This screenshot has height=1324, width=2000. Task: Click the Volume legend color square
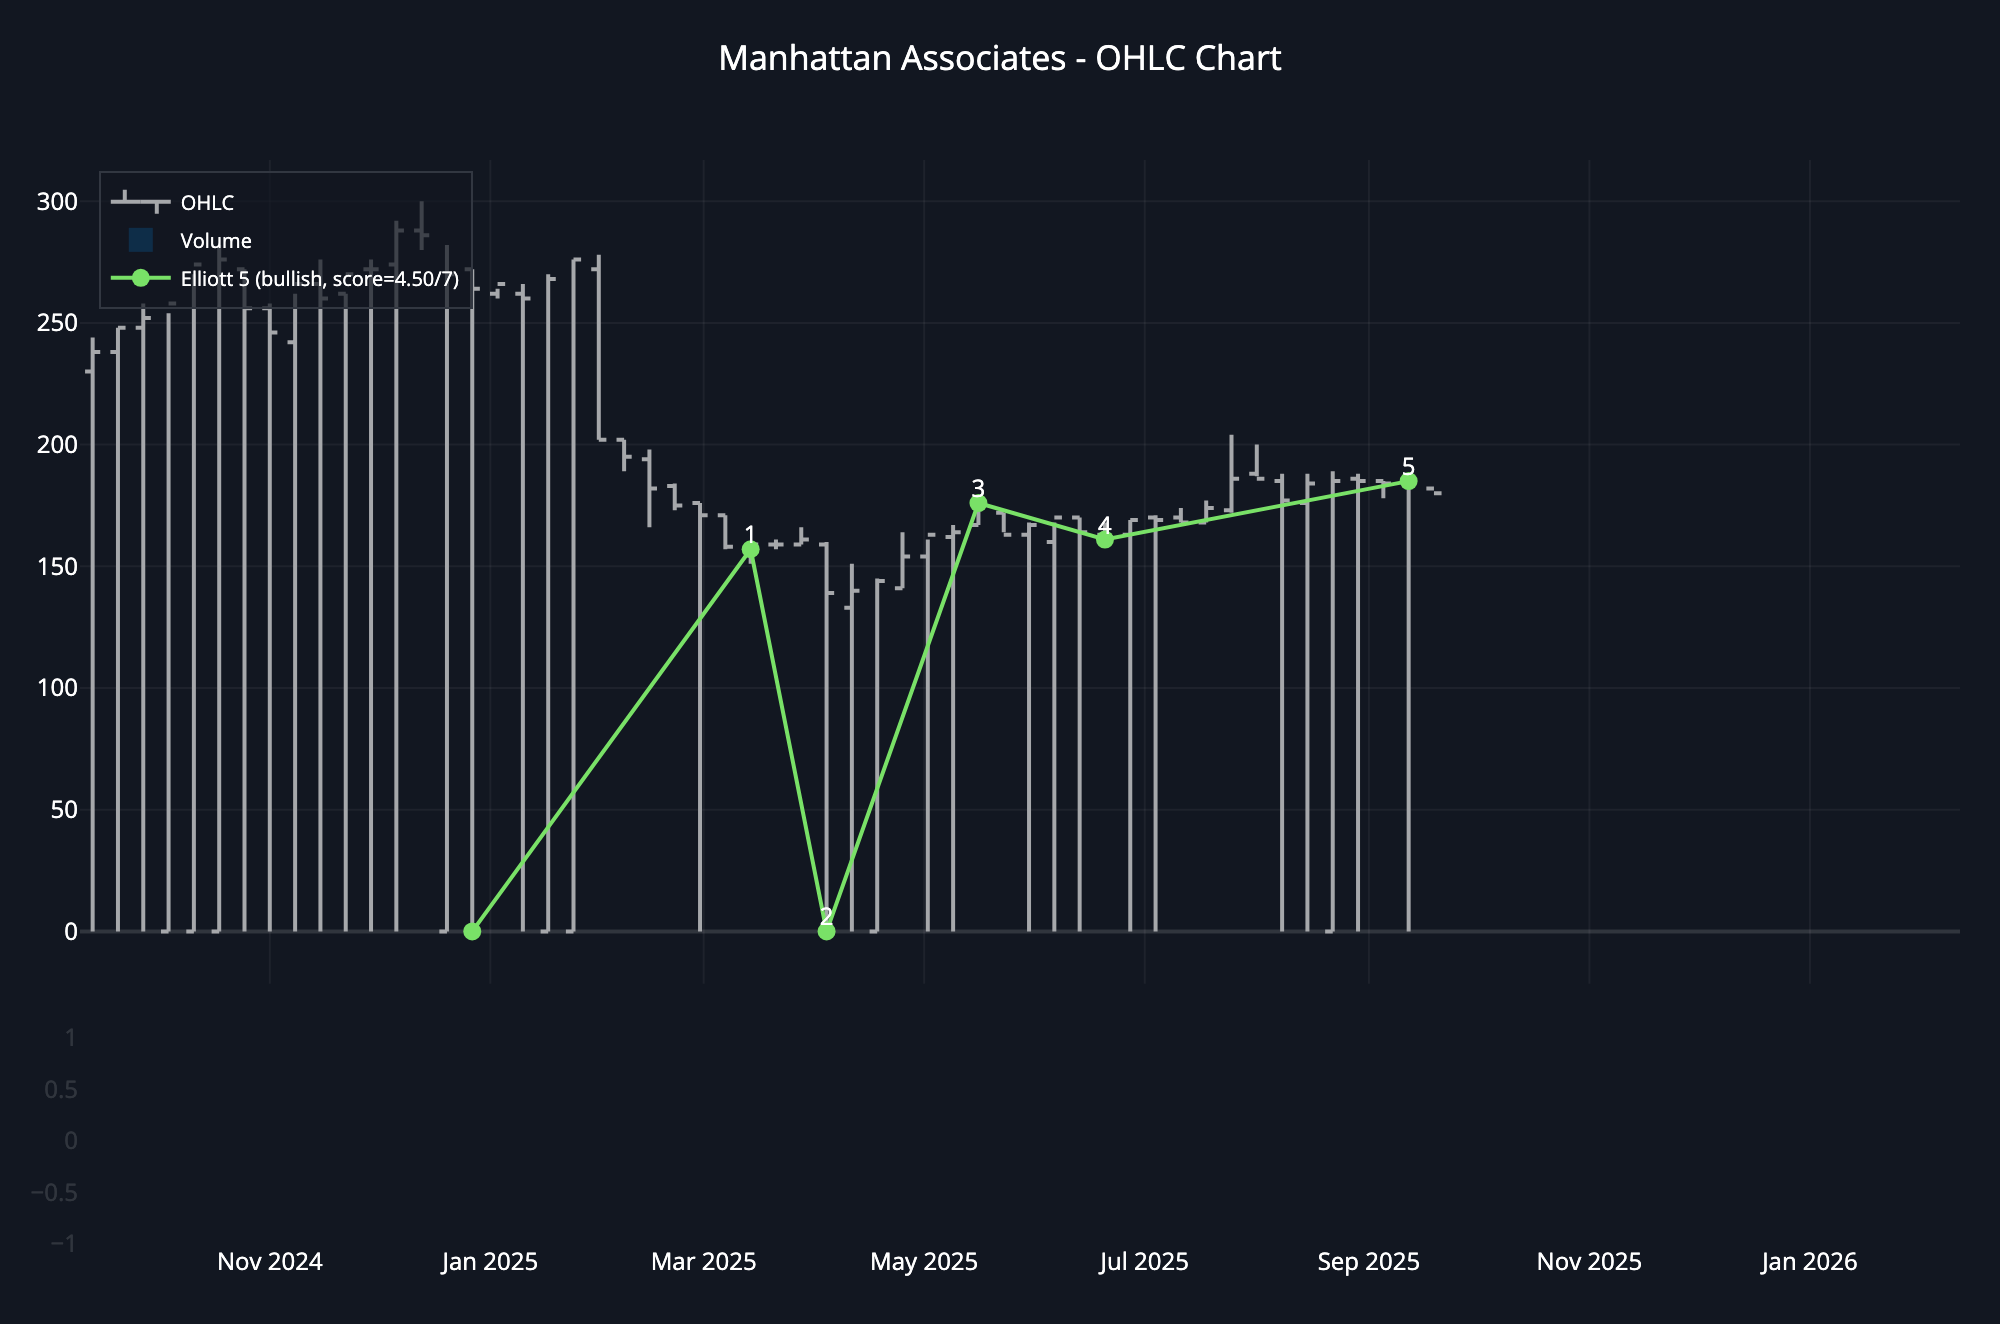(x=140, y=241)
